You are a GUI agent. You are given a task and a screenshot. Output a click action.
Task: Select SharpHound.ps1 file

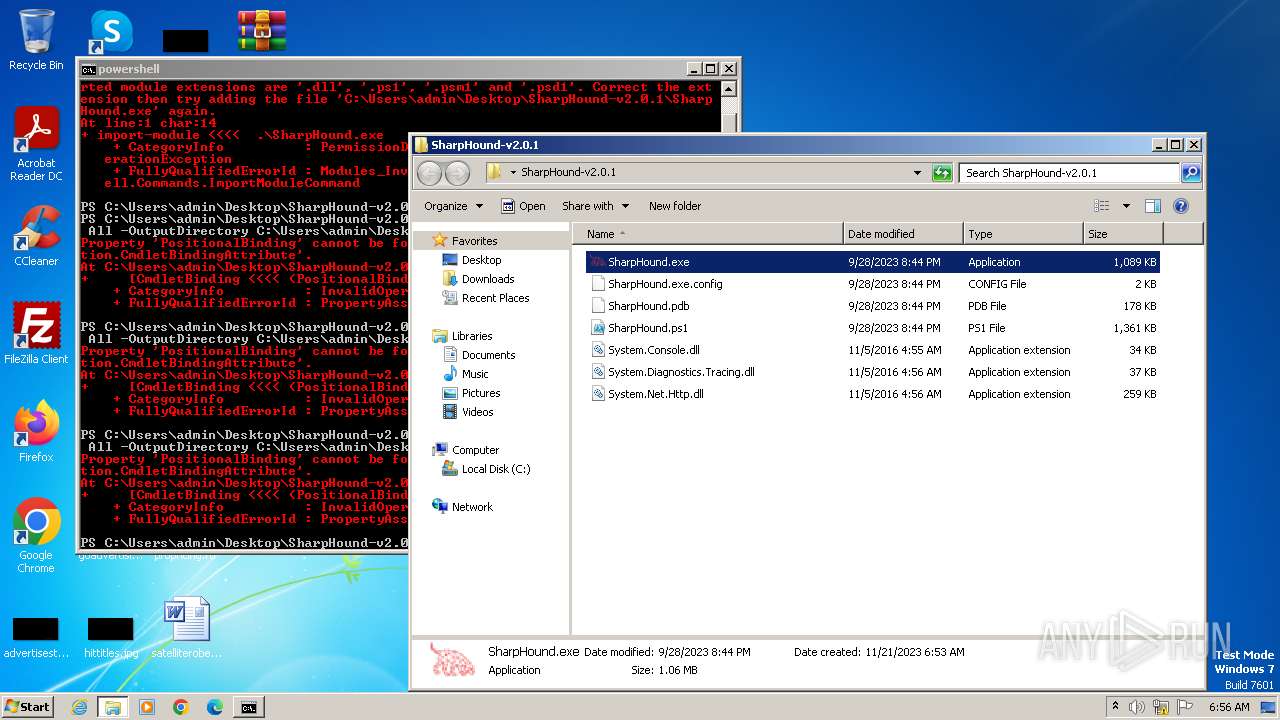[872, 328]
